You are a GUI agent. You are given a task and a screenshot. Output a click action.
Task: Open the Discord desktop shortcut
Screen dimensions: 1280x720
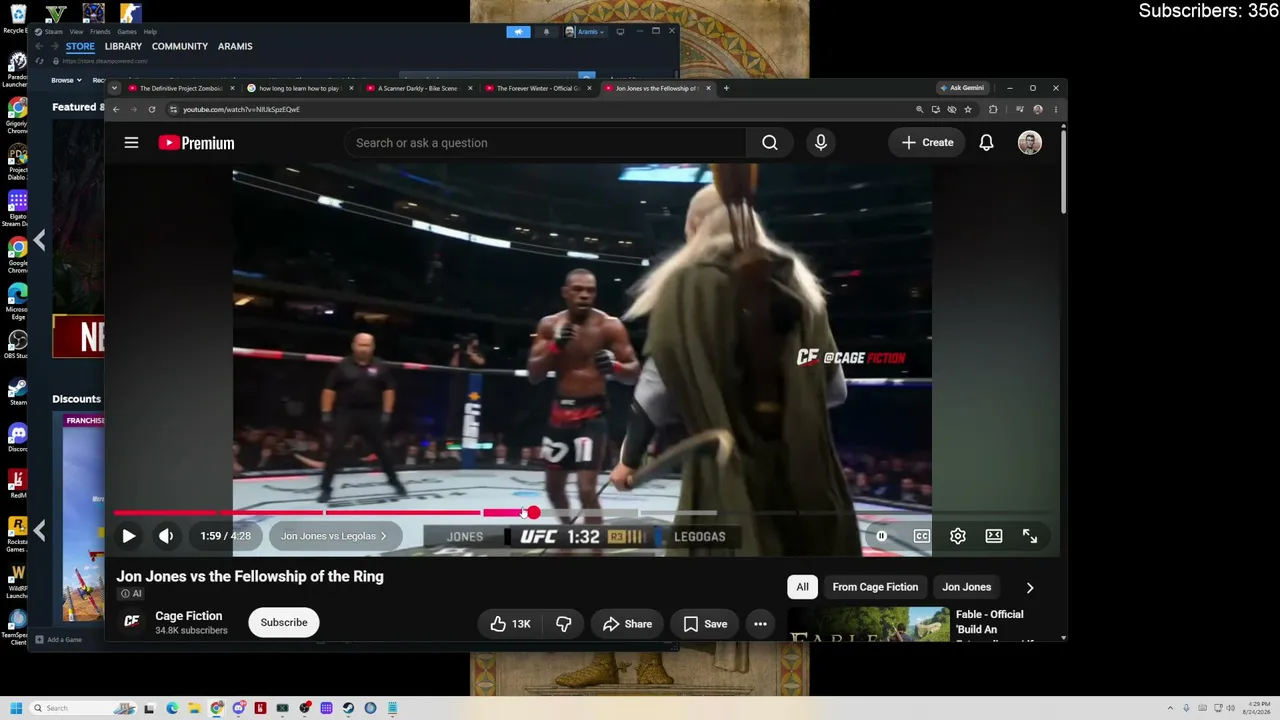tap(17, 438)
